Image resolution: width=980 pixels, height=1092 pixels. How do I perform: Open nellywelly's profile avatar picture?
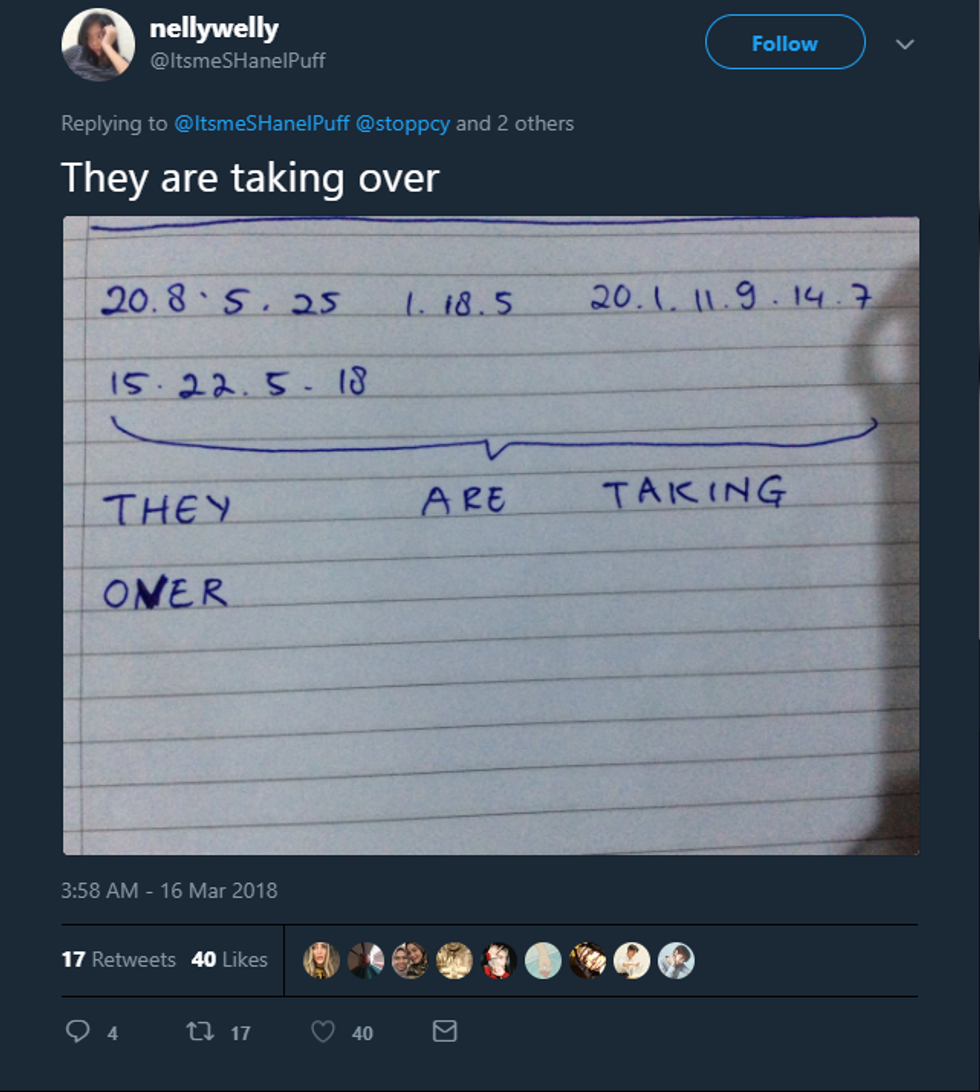click(x=98, y=44)
